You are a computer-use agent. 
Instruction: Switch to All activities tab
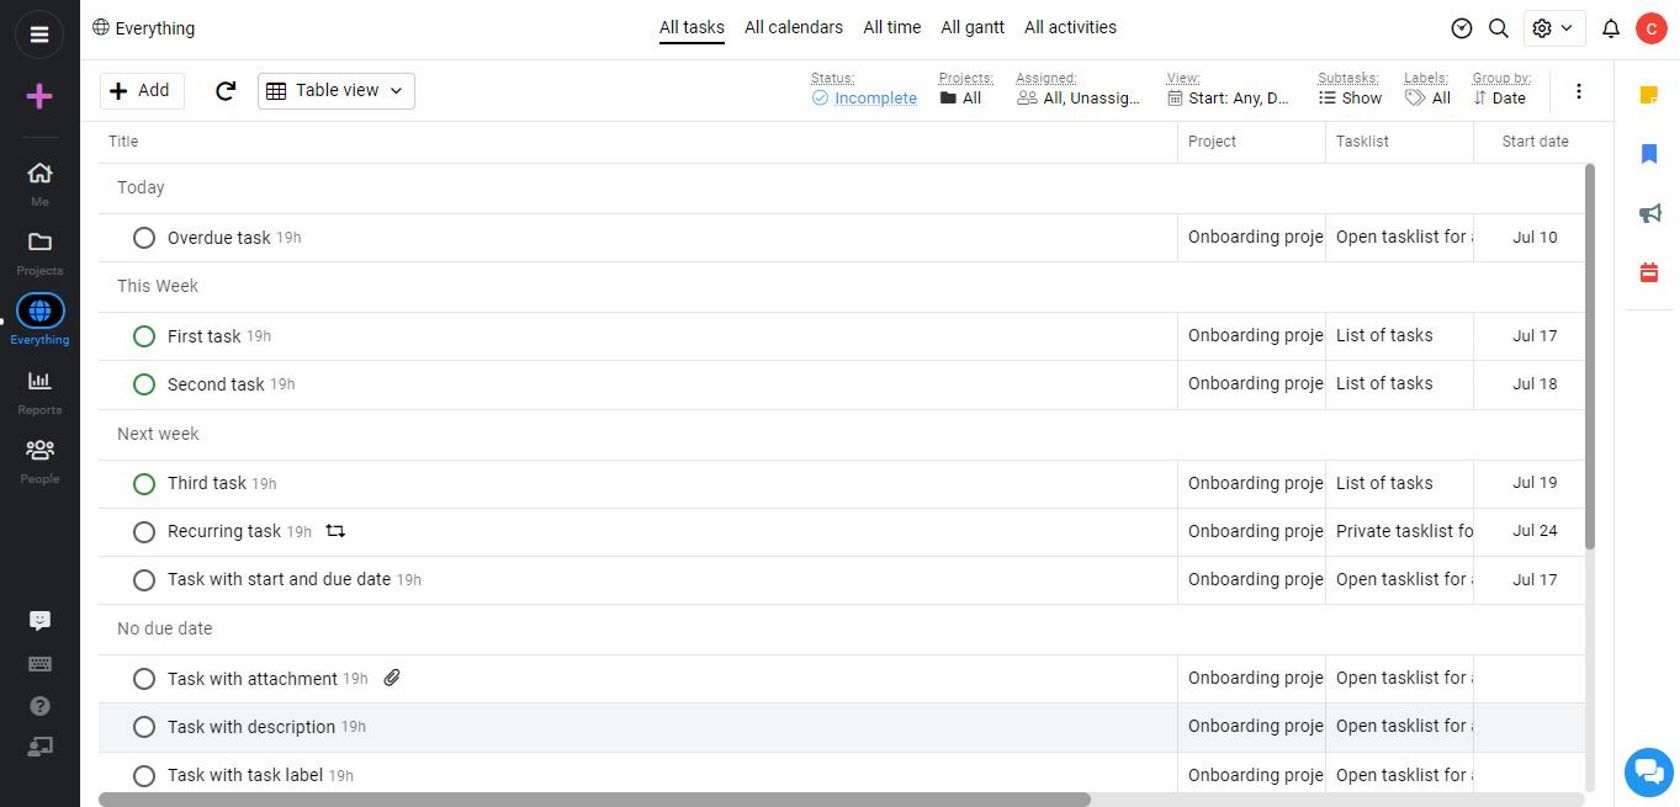pos(1070,28)
